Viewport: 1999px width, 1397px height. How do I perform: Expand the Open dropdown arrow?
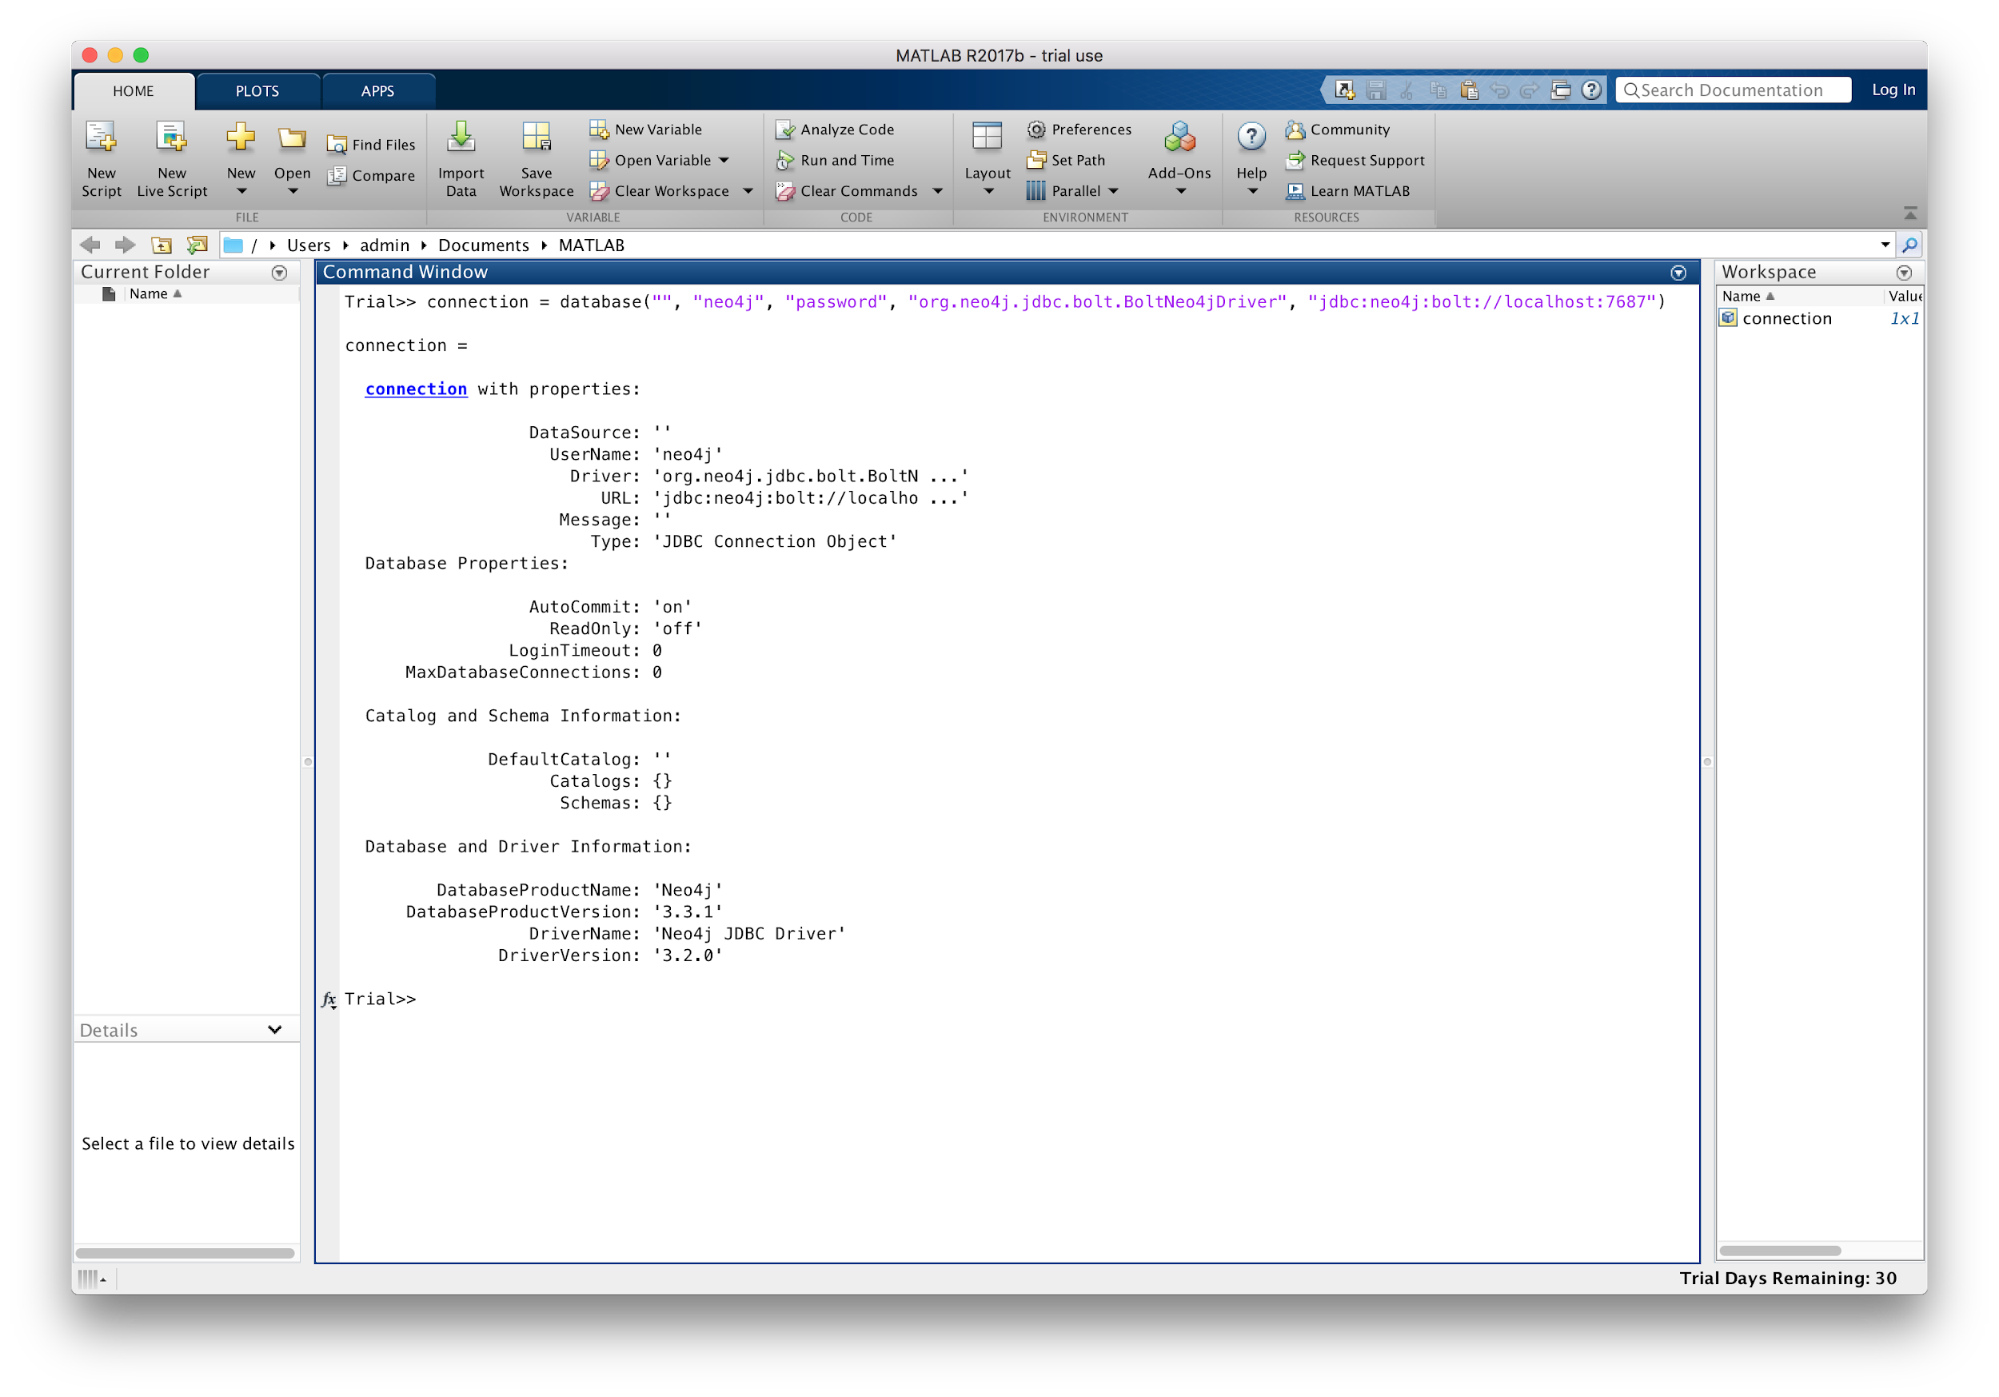[292, 191]
